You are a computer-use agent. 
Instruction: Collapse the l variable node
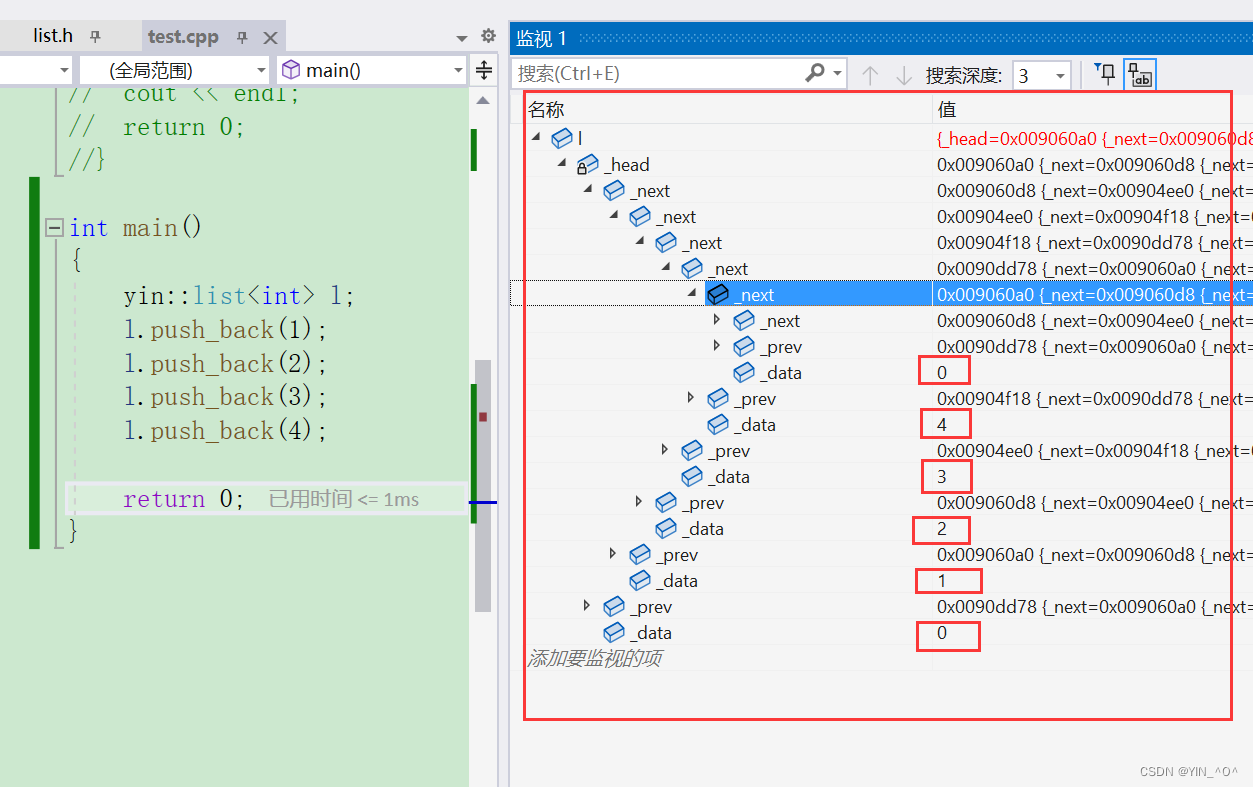[x=536, y=138]
